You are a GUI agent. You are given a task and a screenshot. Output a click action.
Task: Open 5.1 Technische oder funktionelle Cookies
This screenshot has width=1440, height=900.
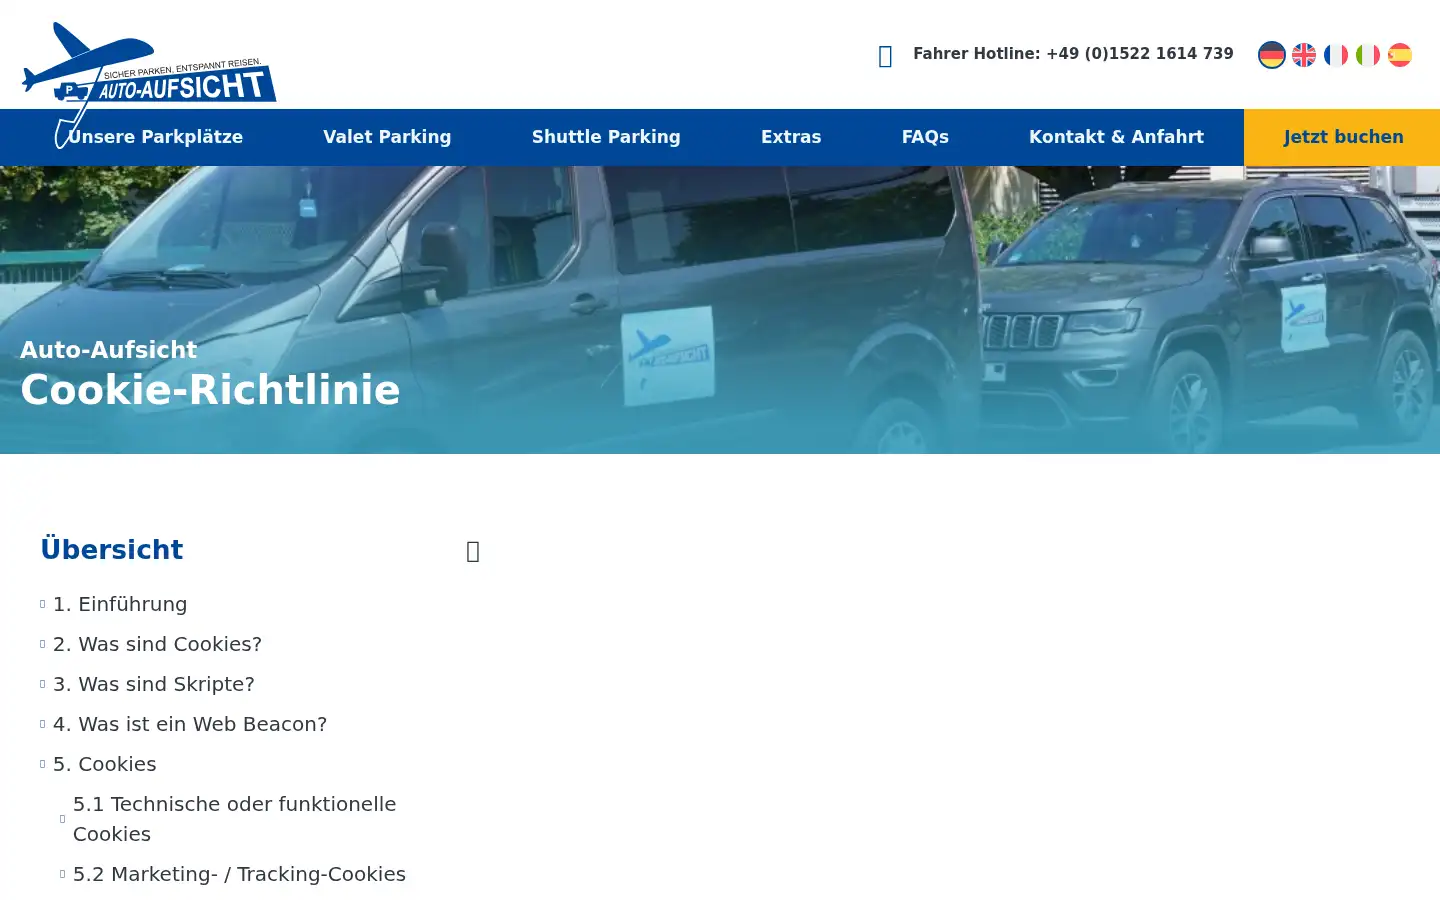(x=234, y=819)
